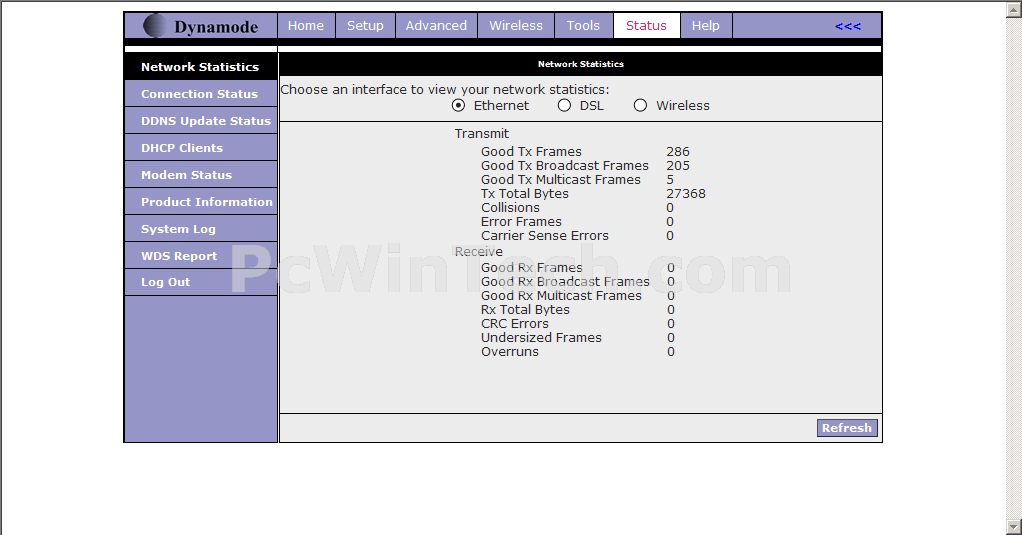Go to the Wireless tab
The width and height of the screenshot is (1022, 535).
tap(516, 25)
